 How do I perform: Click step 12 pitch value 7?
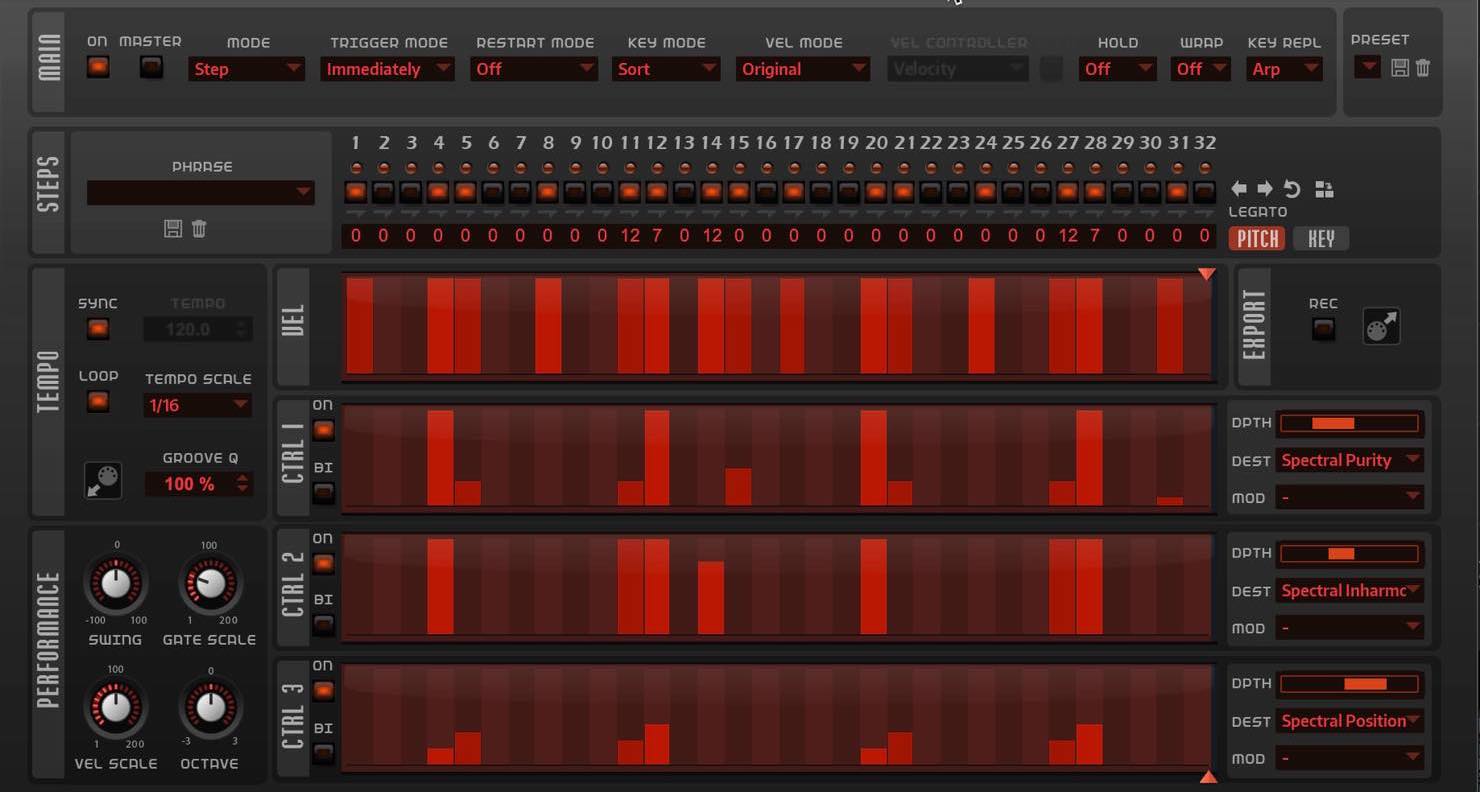tap(657, 236)
